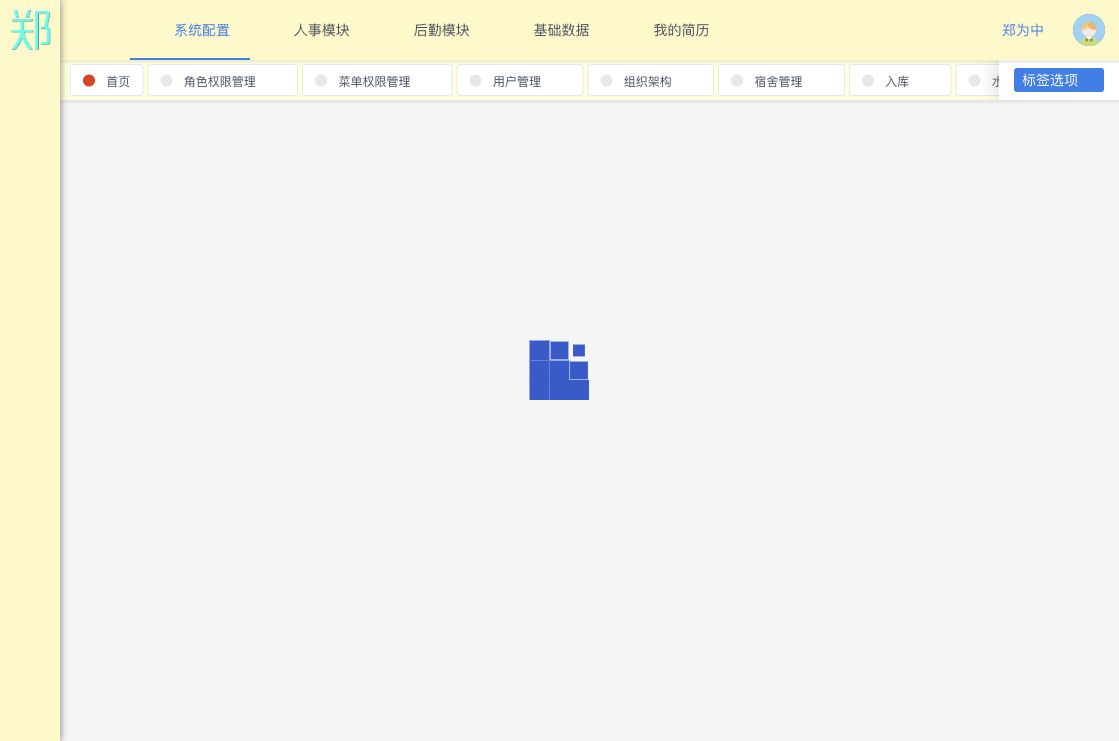Screen dimensions: 1119x741
Task: Click the gray dot on 组织架构 tab
Action: [x=607, y=81]
